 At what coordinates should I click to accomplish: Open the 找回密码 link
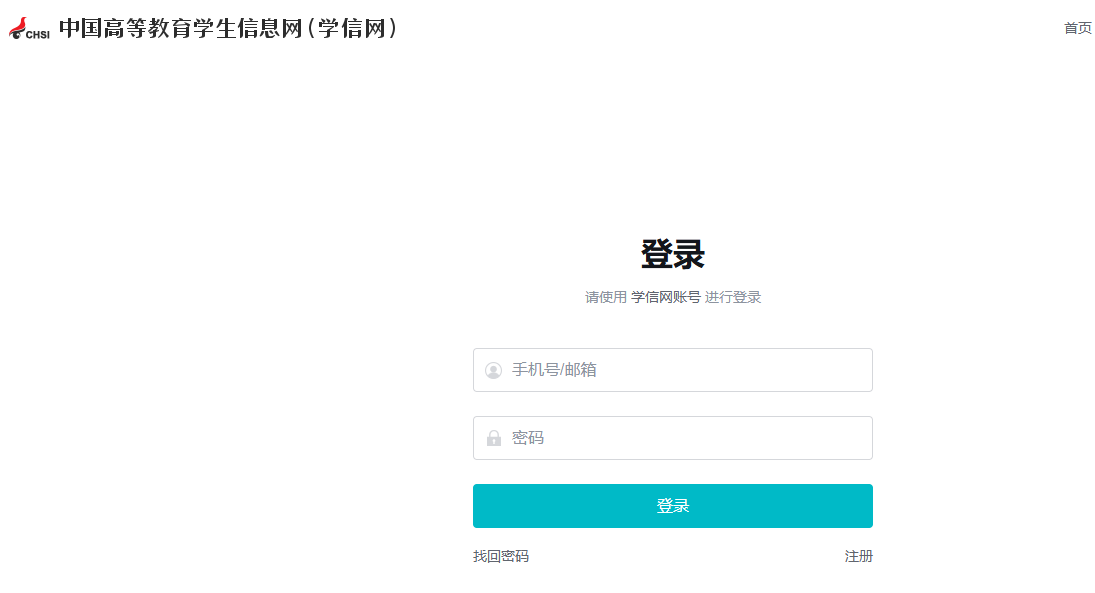point(500,556)
